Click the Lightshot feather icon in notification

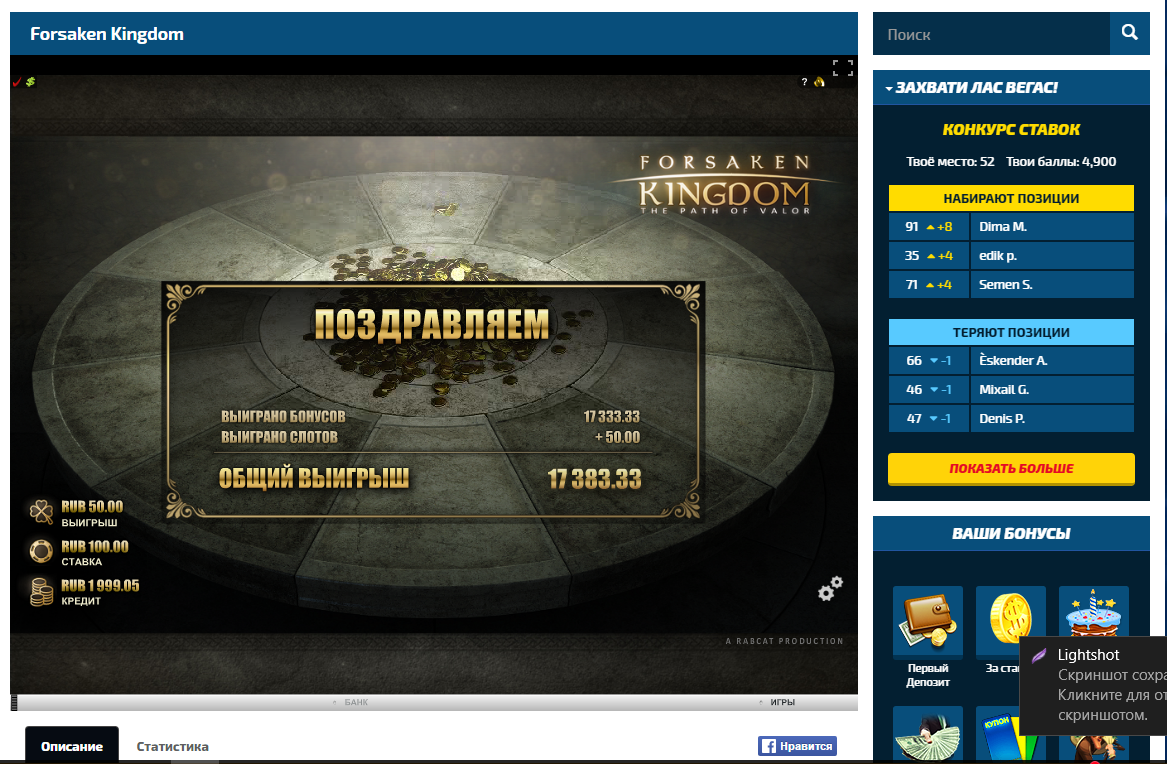pyautogui.click(x=1039, y=655)
